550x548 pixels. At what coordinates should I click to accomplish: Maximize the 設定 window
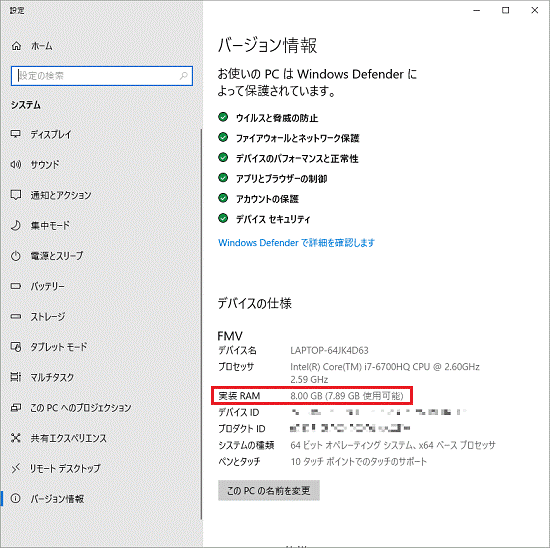tap(505, 11)
